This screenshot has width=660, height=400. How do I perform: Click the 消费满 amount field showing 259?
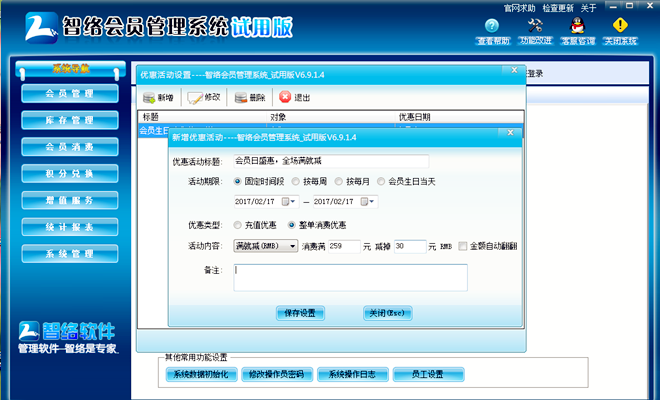[x=344, y=246]
